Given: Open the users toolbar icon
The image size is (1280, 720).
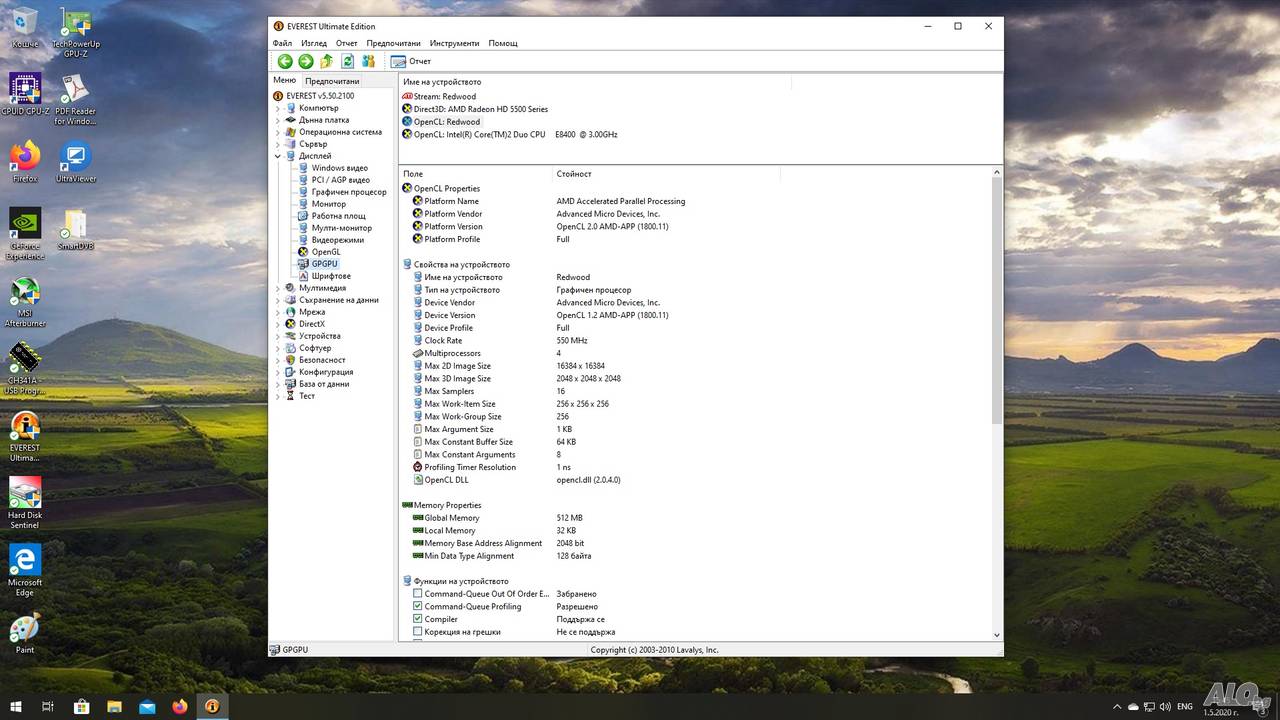Looking at the screenshot, I should click(368, 61).
